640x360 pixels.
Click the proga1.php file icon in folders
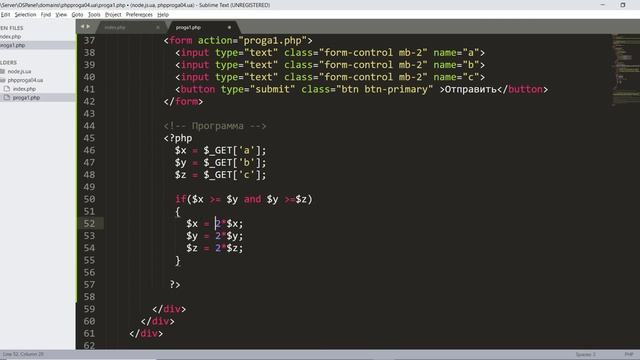click(7, 98)
